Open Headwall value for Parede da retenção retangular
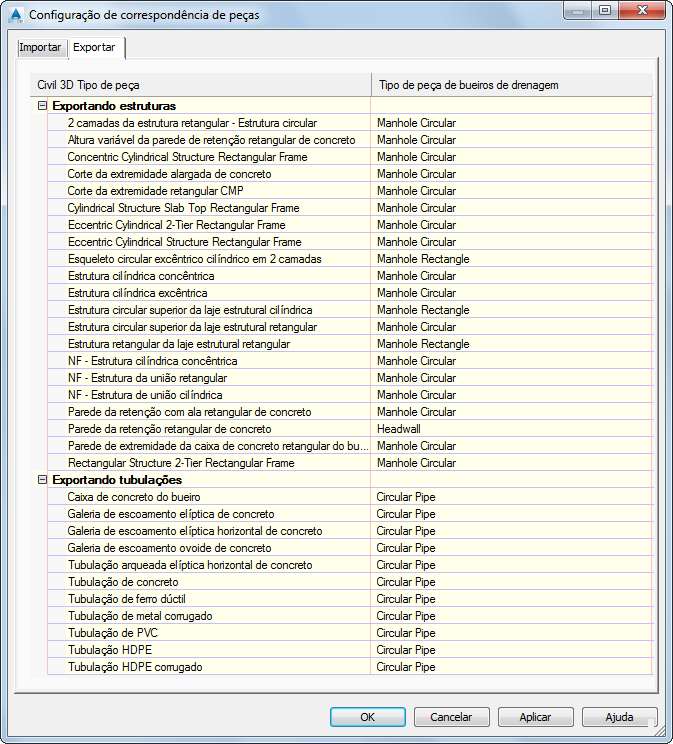 [x=512, y=429]
